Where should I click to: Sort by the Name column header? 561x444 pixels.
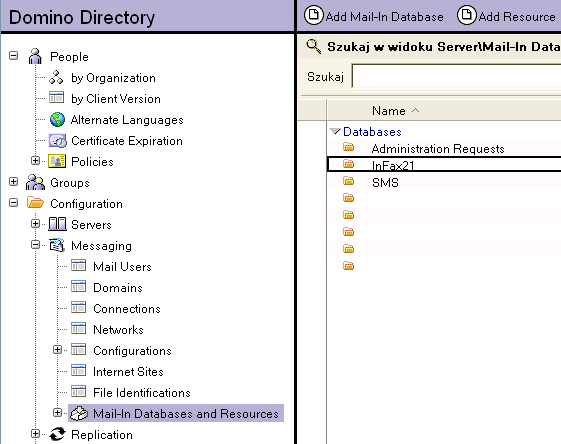point(395,111)
